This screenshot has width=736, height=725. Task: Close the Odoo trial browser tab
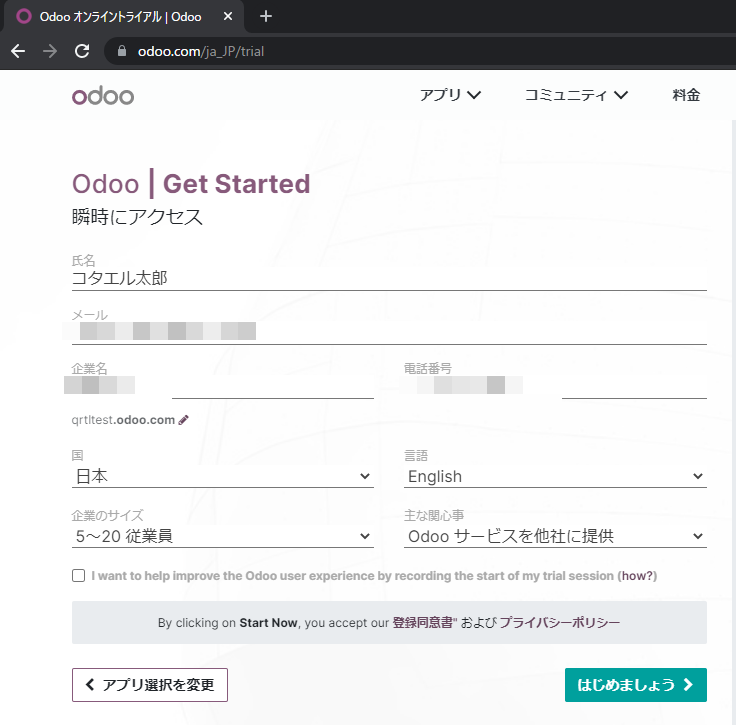tap(228, 16)
